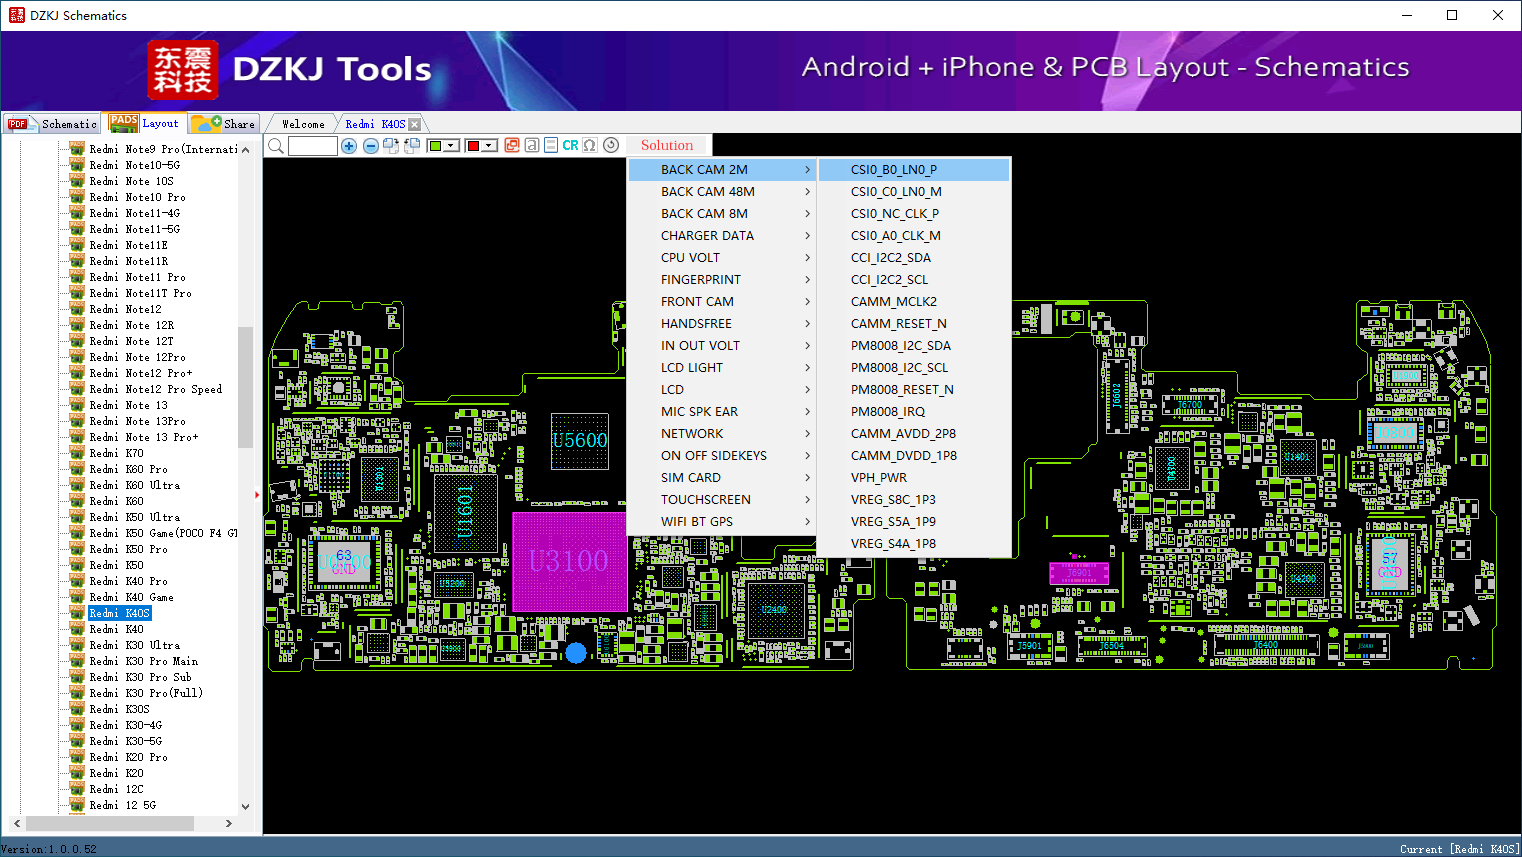The height and width of the screenshot is (857, 1522).
Task: Expand the HANDSFREE submenu arrow
Action: (807, 324)
